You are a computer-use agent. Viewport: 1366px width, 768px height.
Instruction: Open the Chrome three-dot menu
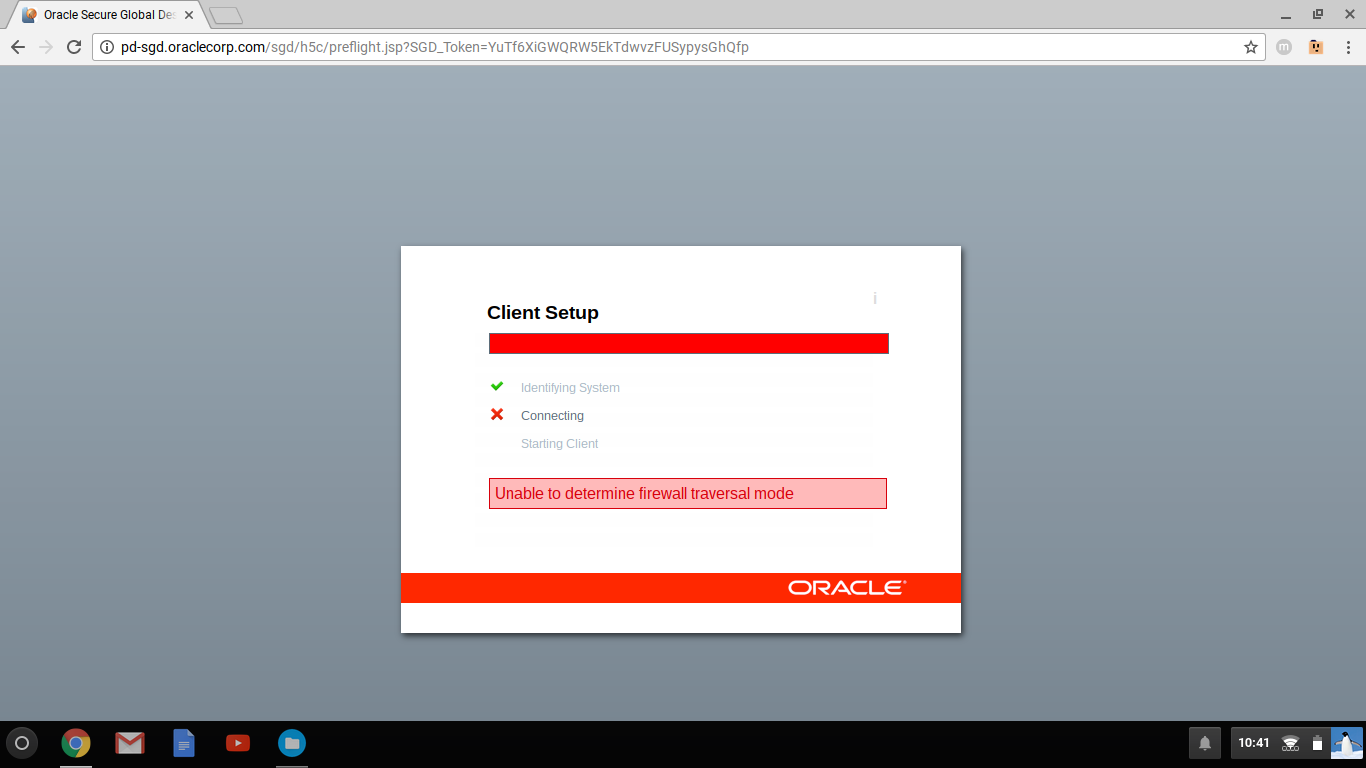pos(1347,47)
